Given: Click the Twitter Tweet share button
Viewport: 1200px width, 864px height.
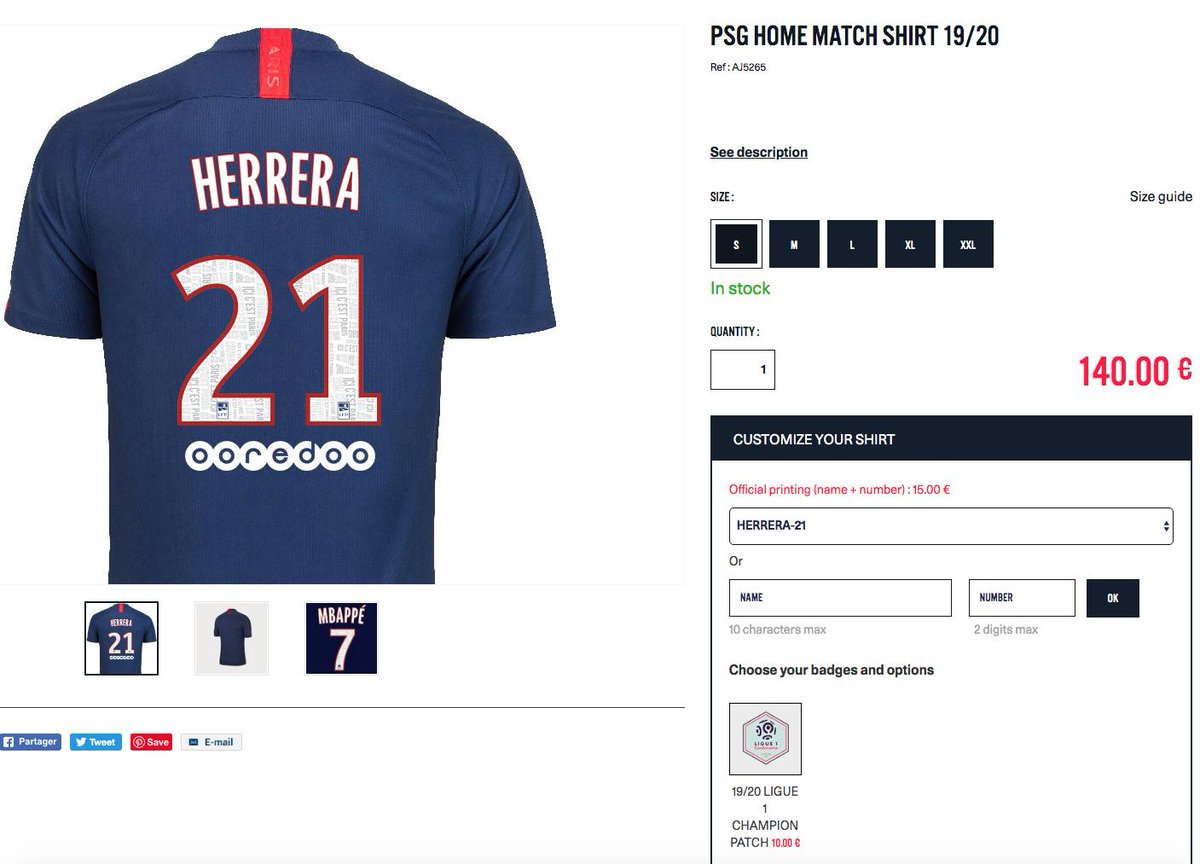Looking at the screenshot, I should pyautogui.click(x=95, y=742).
